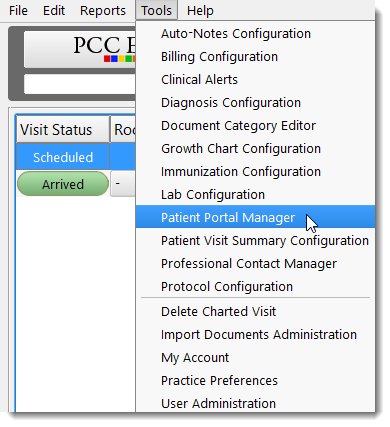Select My Account menu item

click(x=255, y=358)
